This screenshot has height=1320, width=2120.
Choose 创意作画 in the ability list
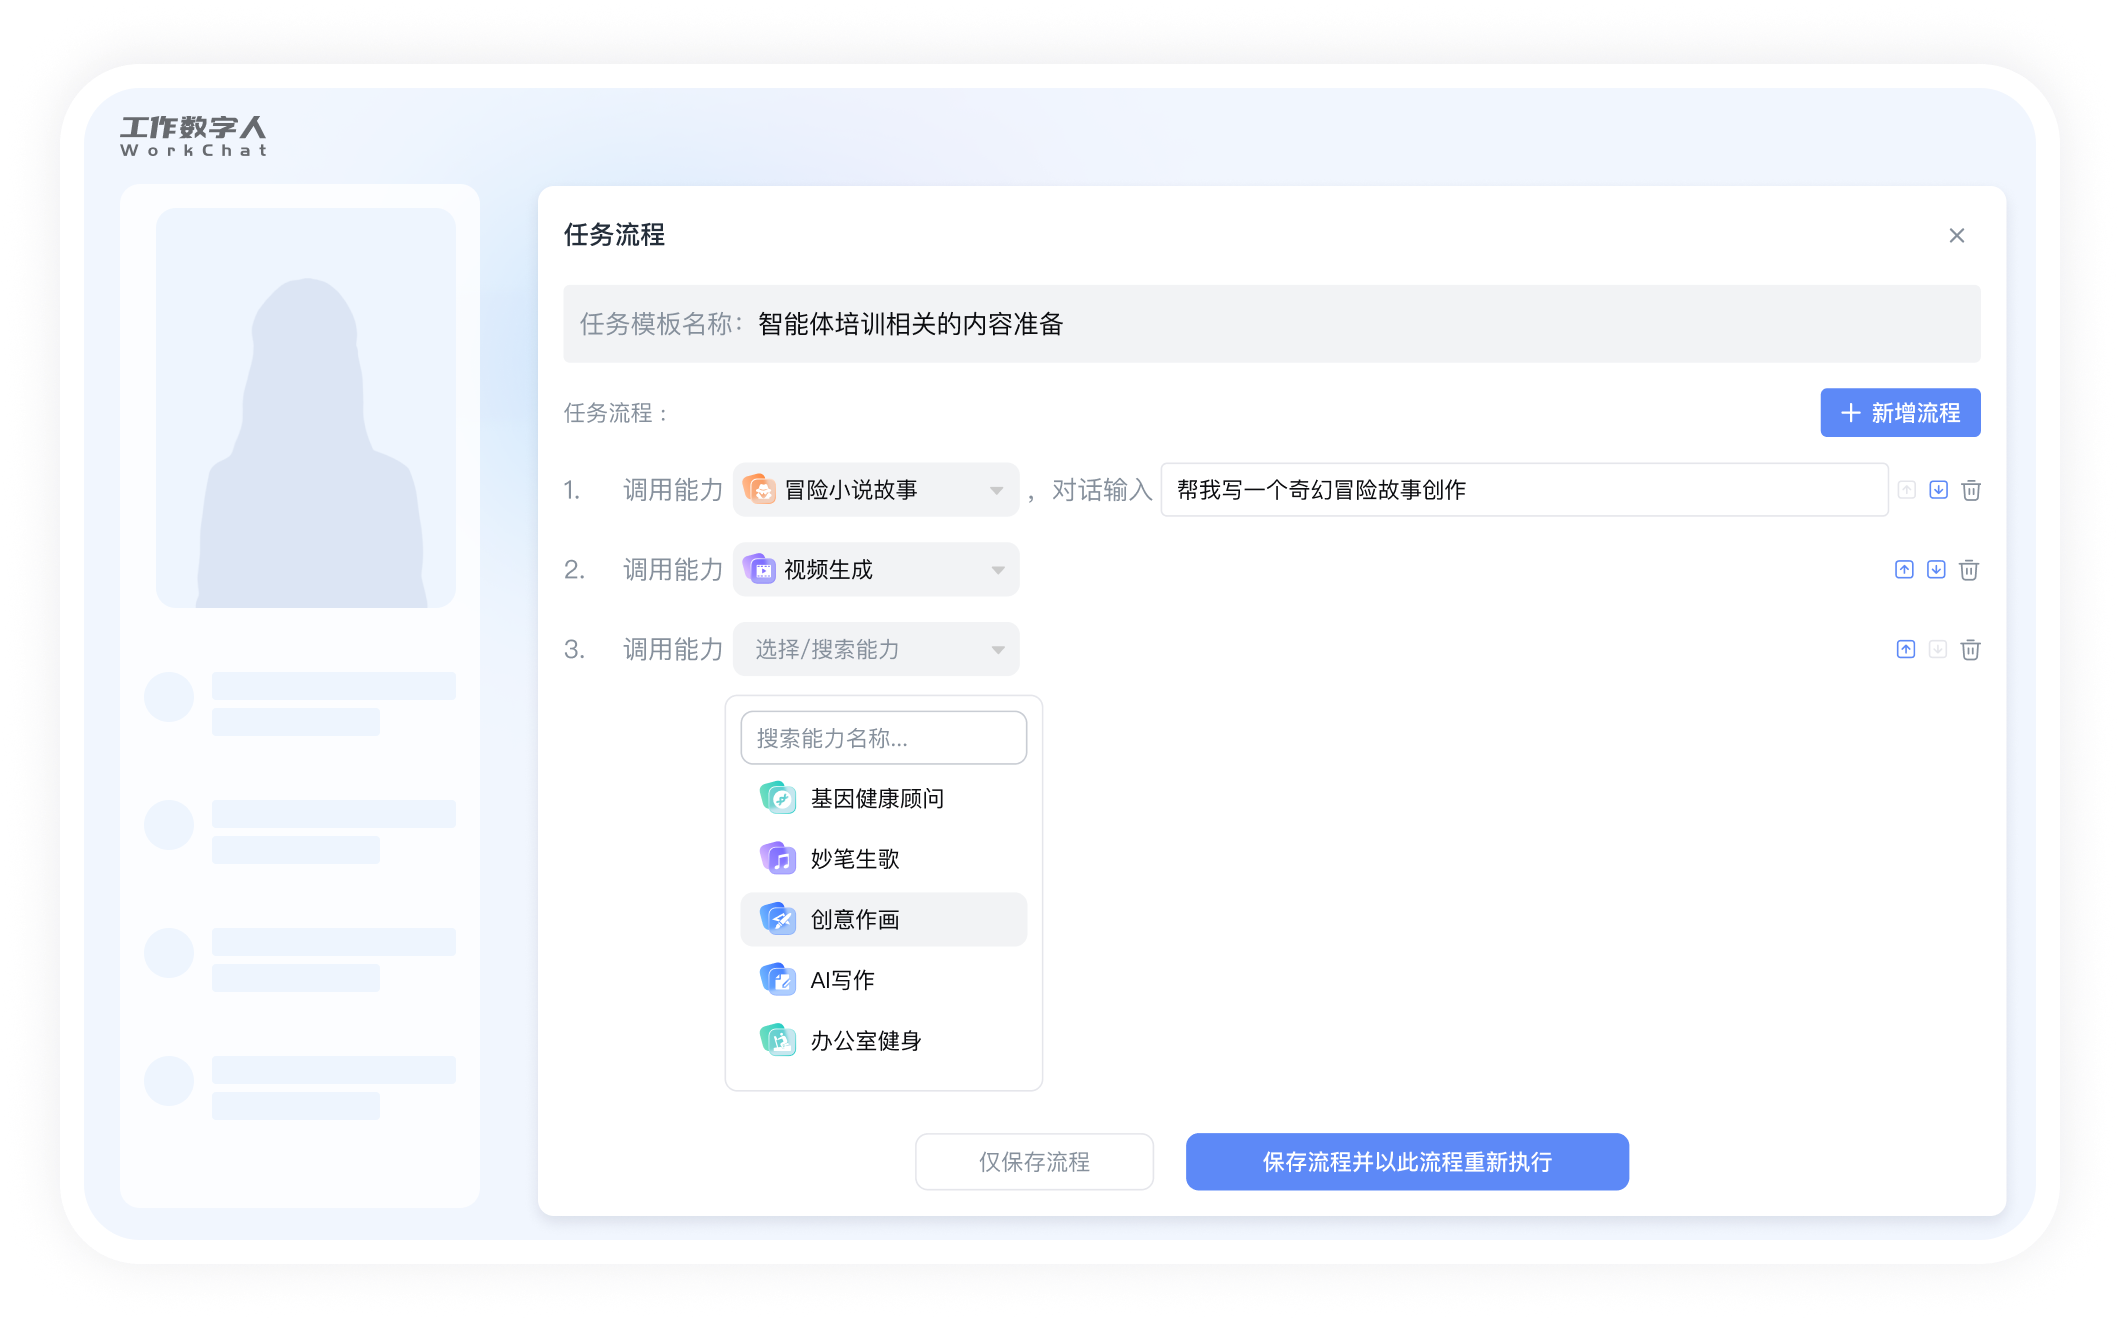[855, 920]
